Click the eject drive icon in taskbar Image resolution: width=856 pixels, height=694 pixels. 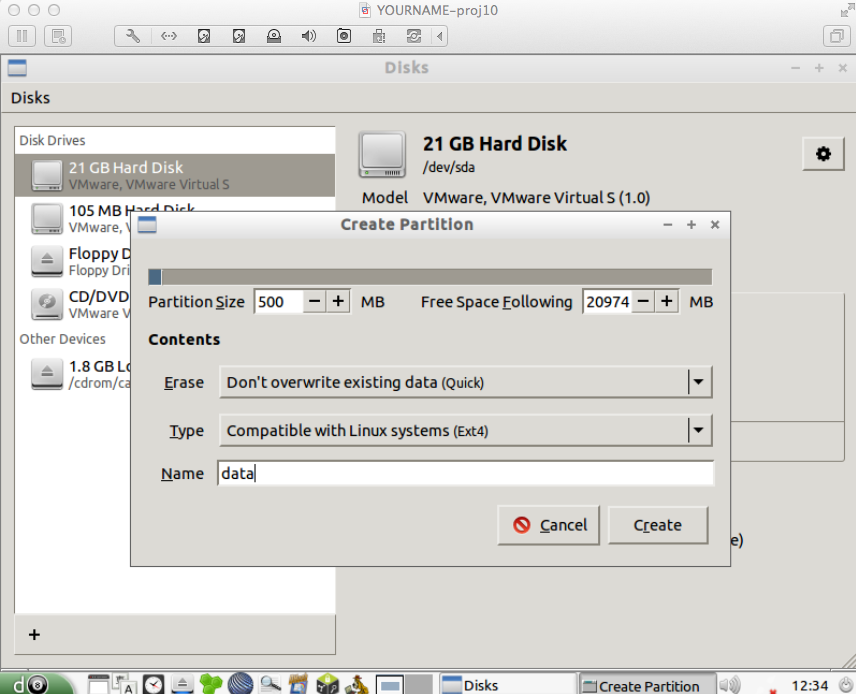click(182, 684)
